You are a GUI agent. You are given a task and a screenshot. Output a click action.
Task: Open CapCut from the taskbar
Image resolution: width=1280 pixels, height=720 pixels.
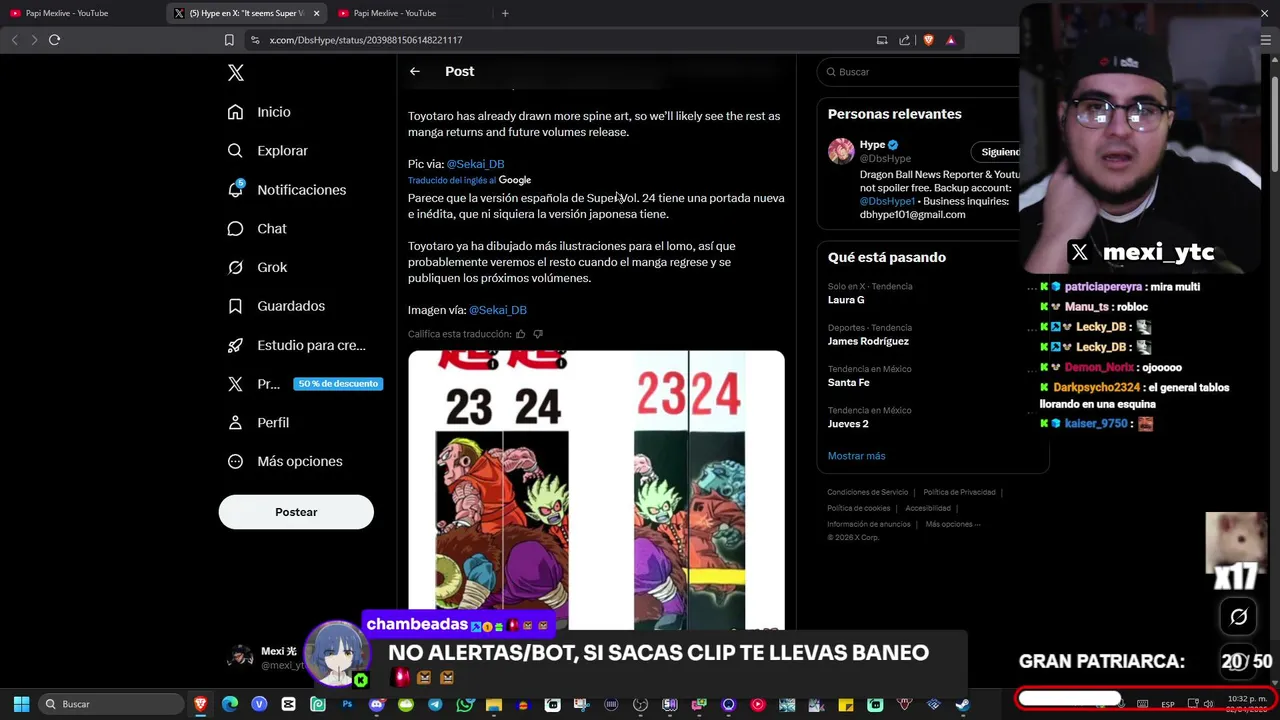(x=289, y=704)
